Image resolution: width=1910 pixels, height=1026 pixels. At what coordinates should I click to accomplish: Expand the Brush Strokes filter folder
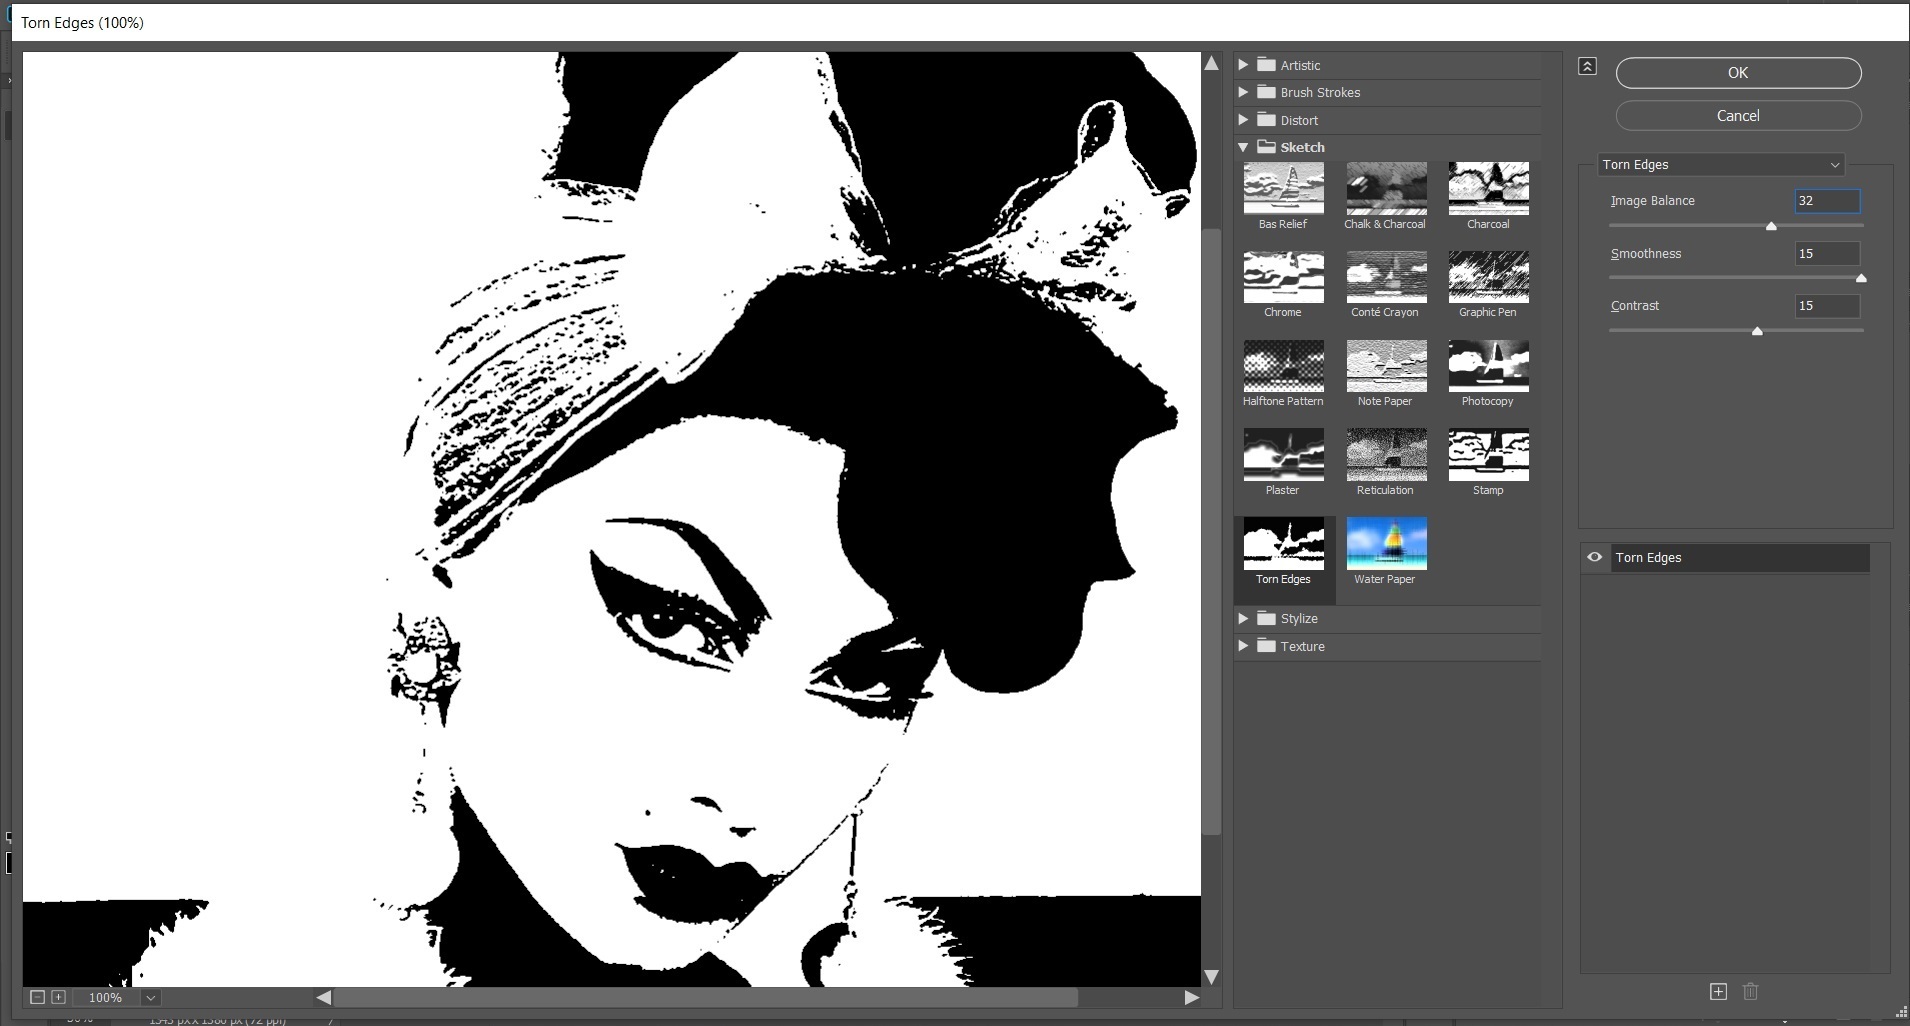coord(1243,92)
